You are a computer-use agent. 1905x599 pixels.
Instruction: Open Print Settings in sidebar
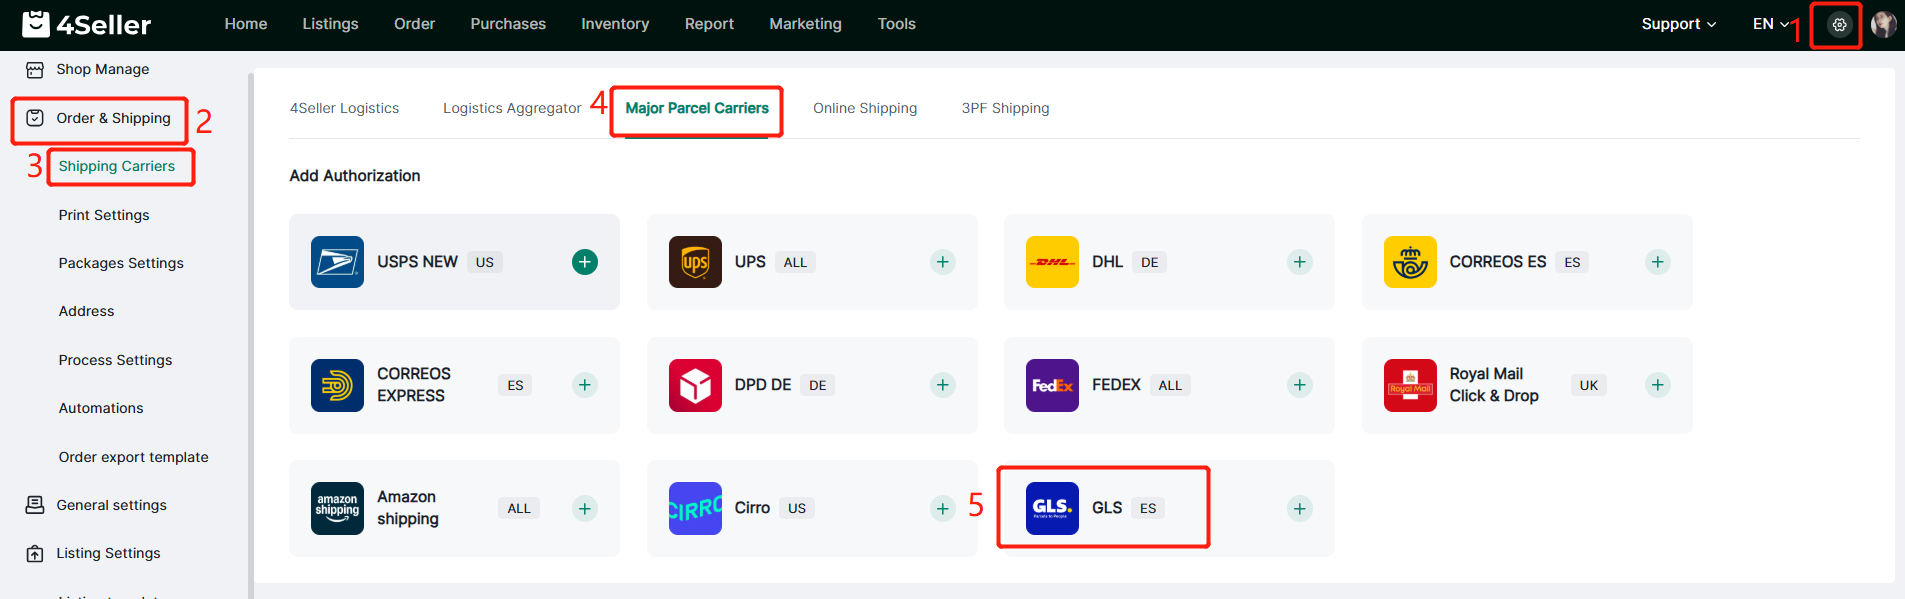tap(104, 215)
